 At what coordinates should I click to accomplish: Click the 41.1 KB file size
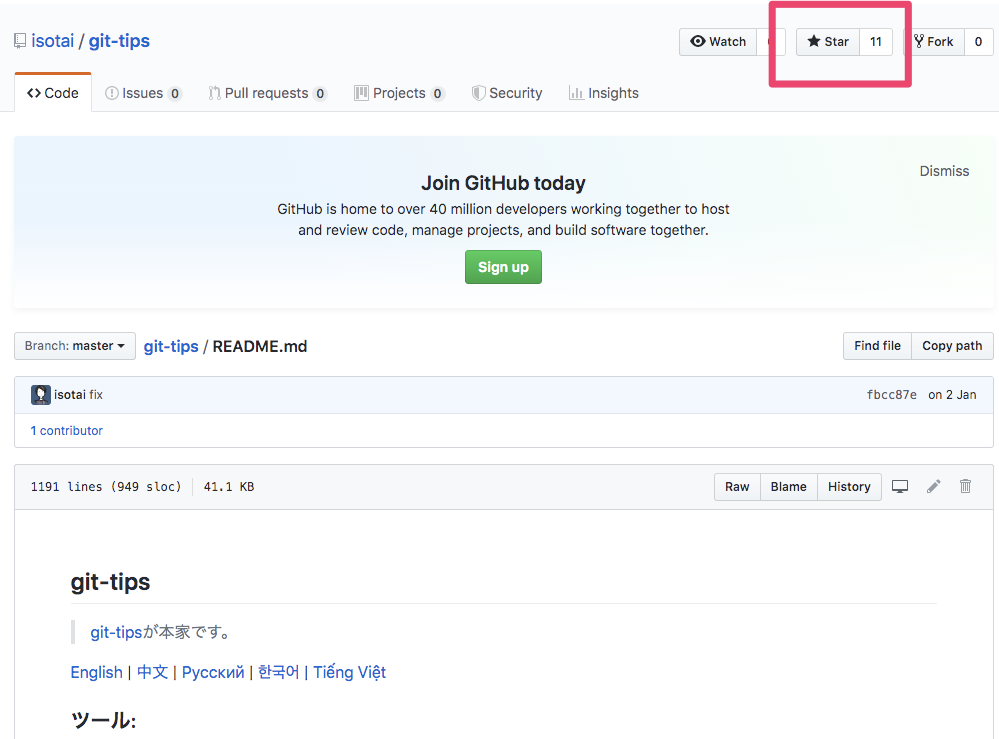(x=229, y=487)
